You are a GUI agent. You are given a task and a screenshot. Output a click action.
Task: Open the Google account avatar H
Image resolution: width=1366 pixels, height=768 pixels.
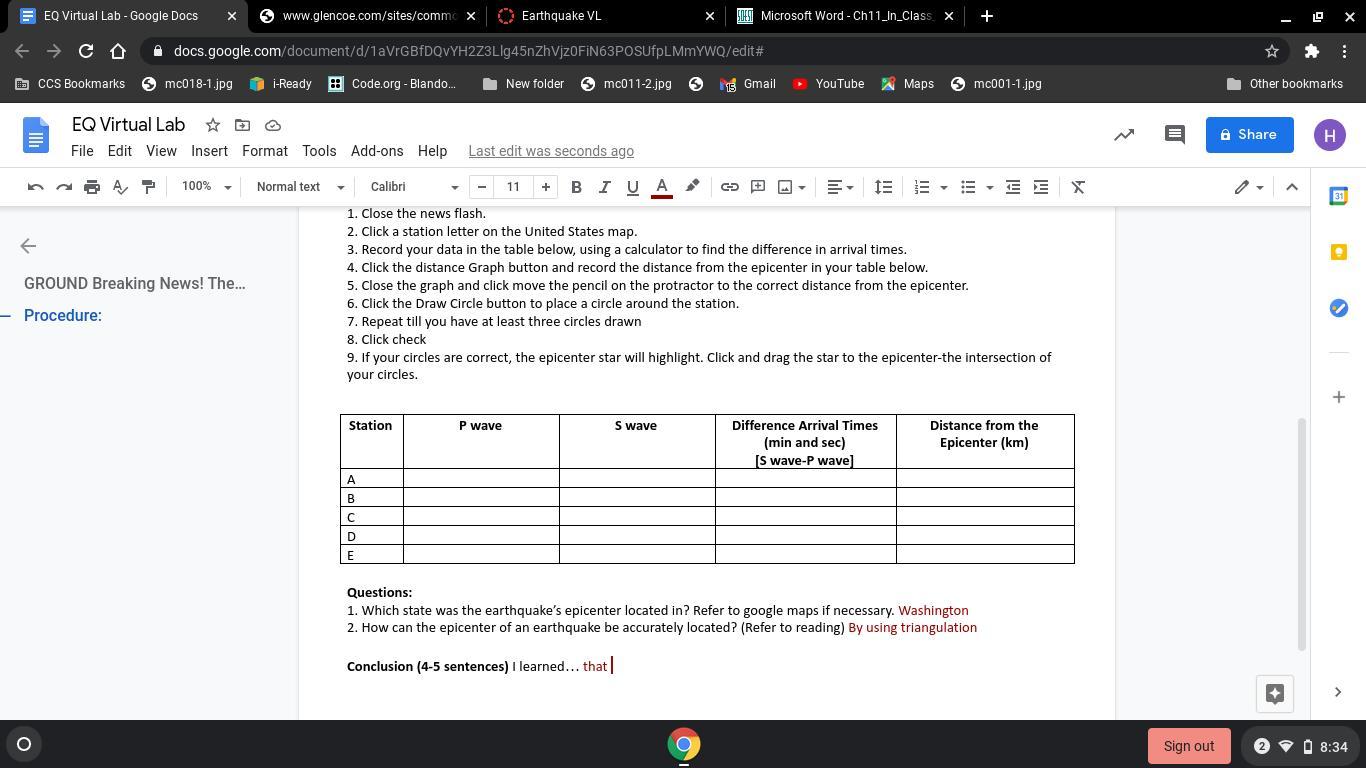pos(1330,135)
